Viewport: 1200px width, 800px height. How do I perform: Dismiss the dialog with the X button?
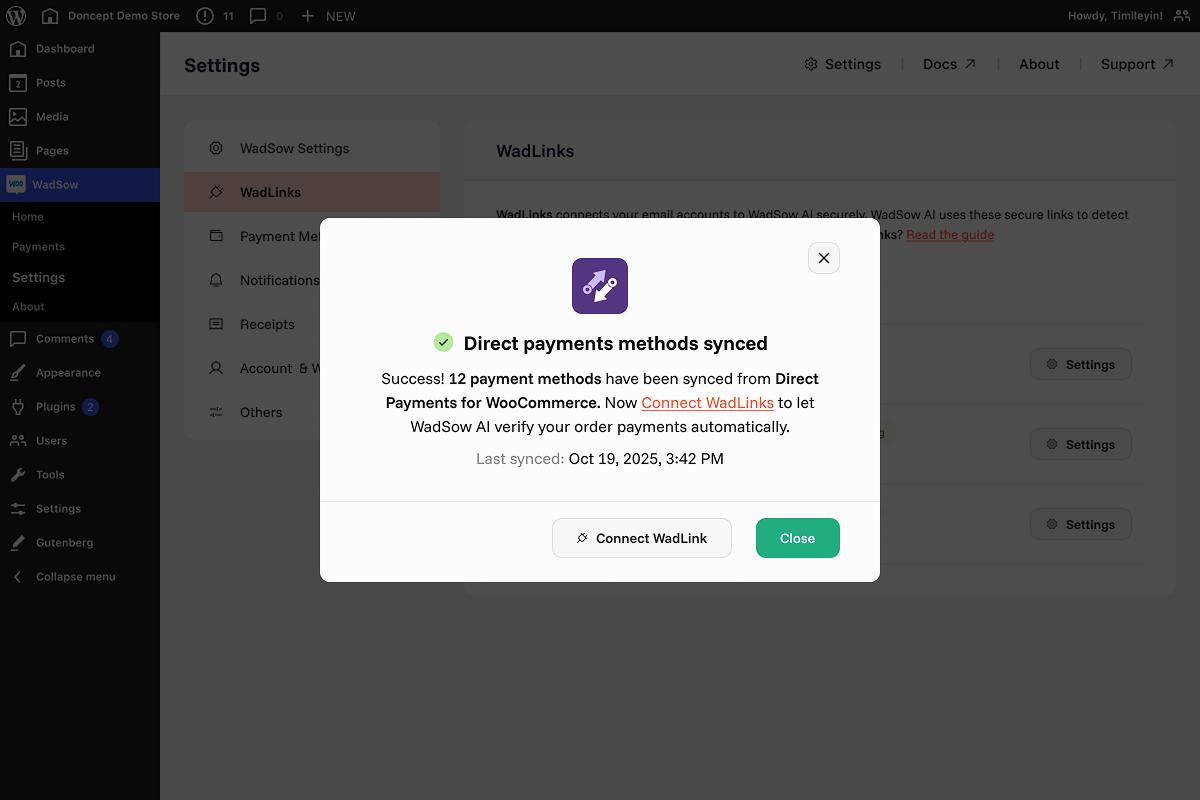coord(824,258)
